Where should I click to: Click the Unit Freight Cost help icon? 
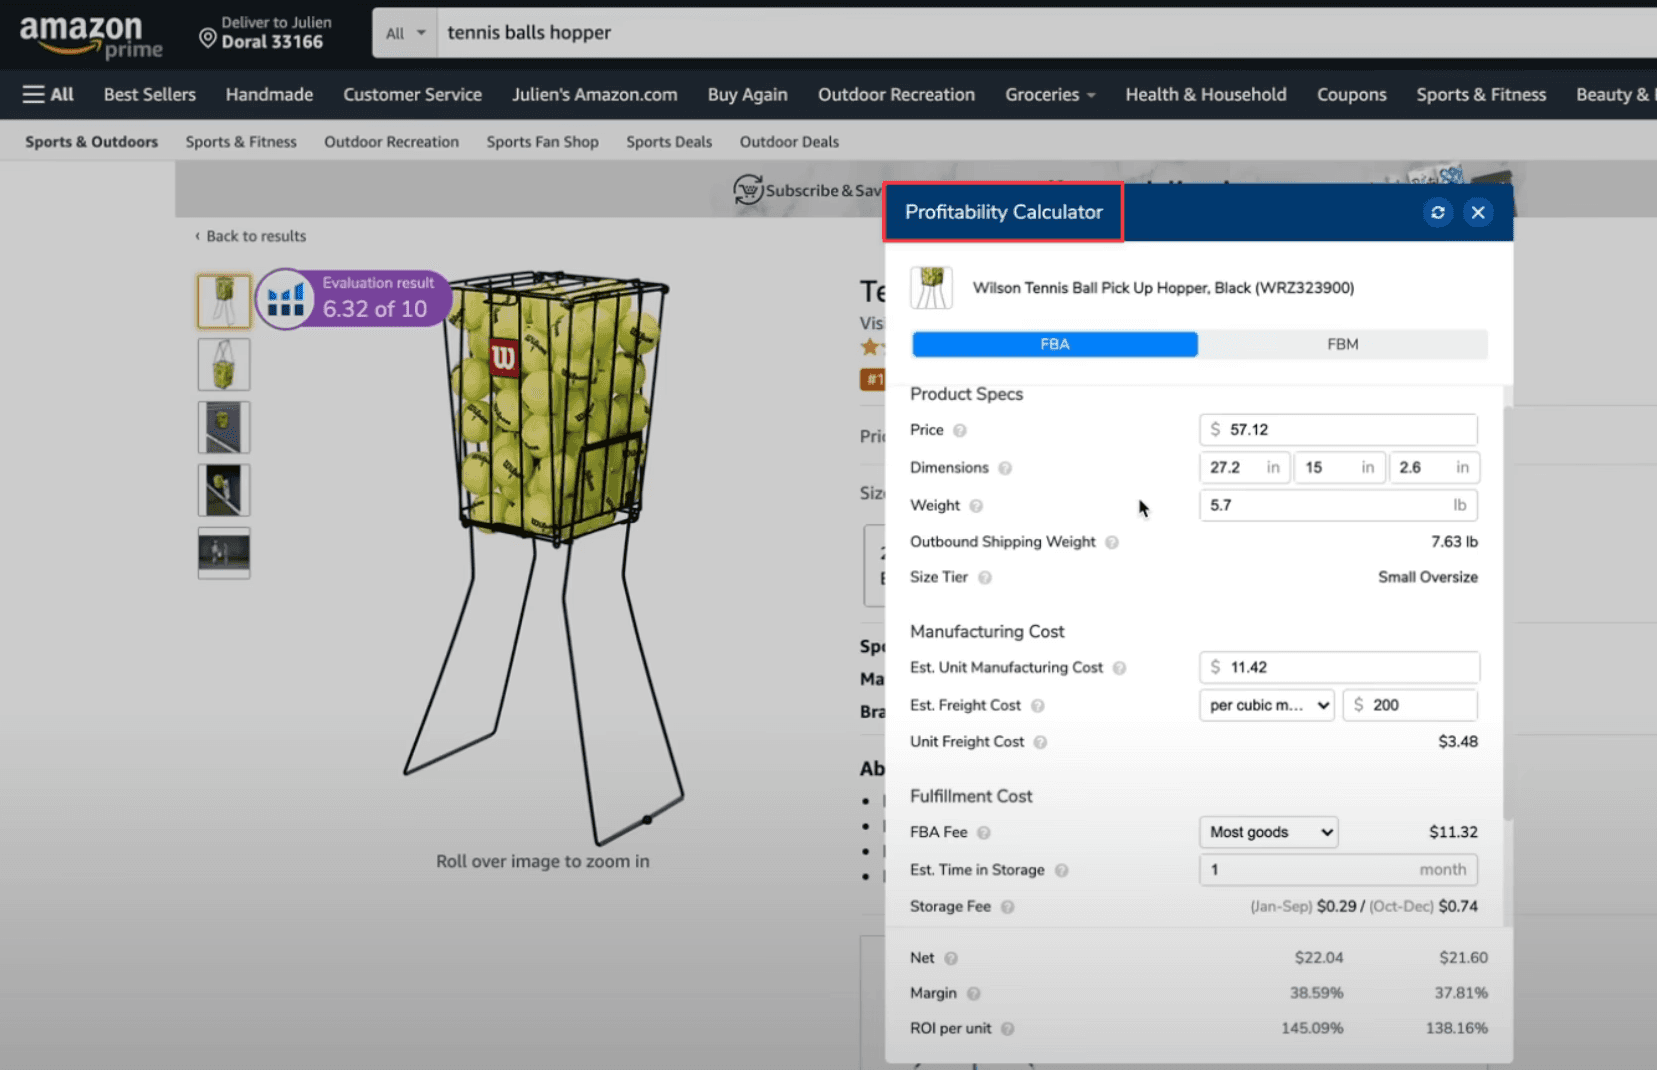[1040, 742]
